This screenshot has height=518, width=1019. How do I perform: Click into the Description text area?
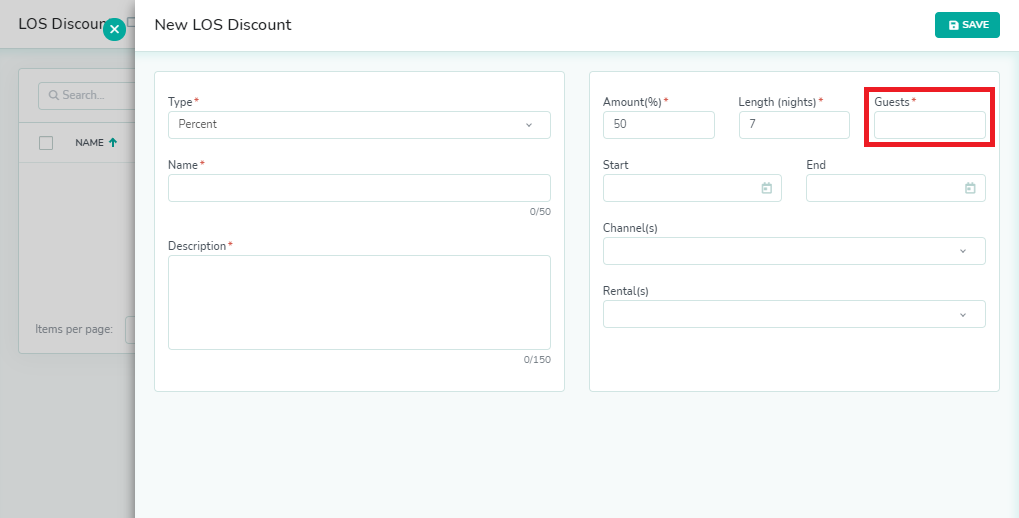(x=359, y=302)
